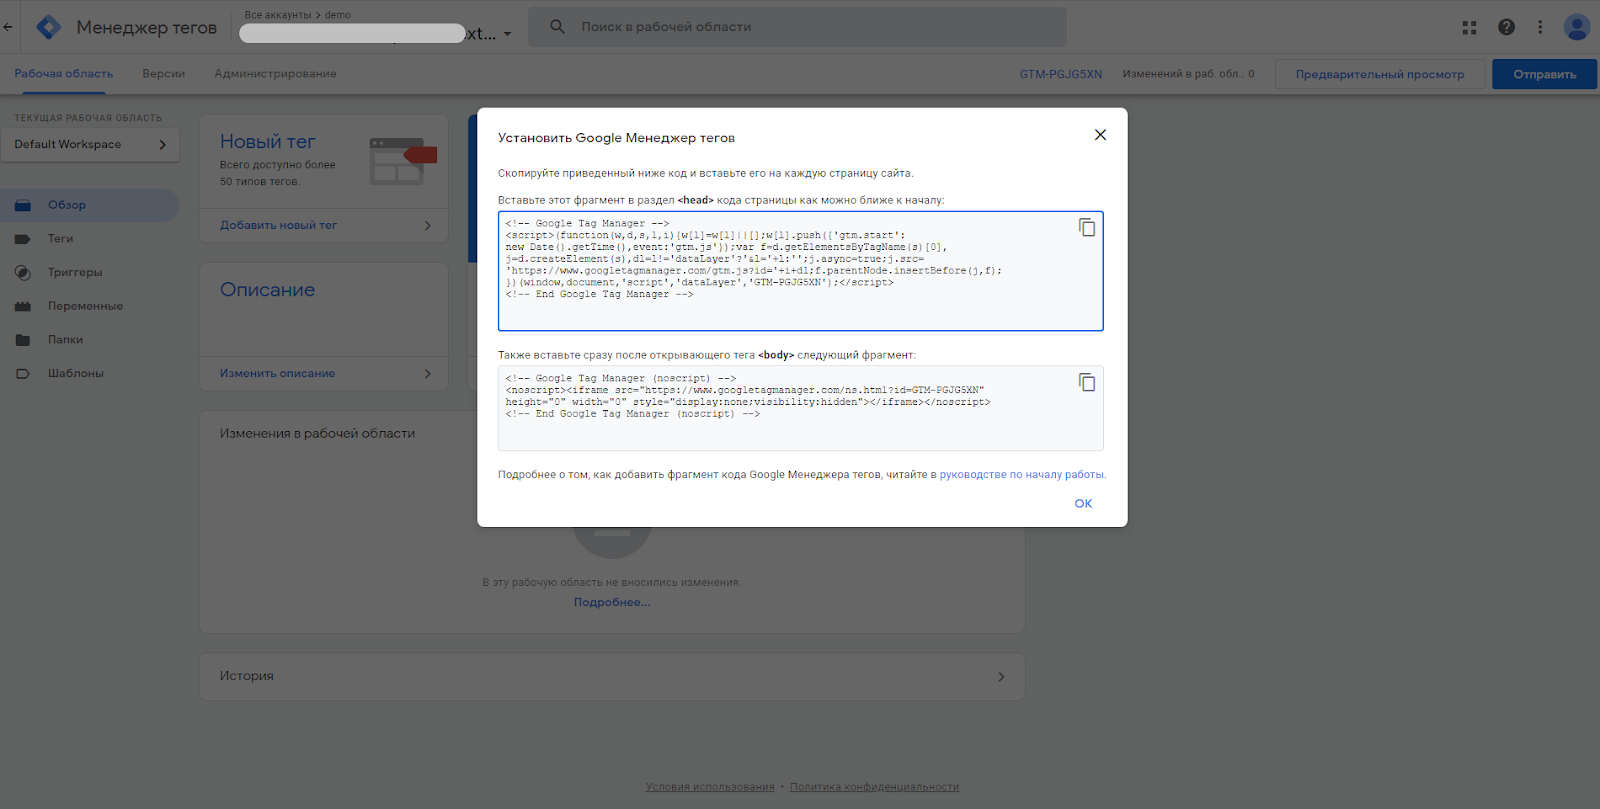Viewport: 1600px width, 809px height.
Task: Click the Tag Manager logo icon
Action: [48, 27]
